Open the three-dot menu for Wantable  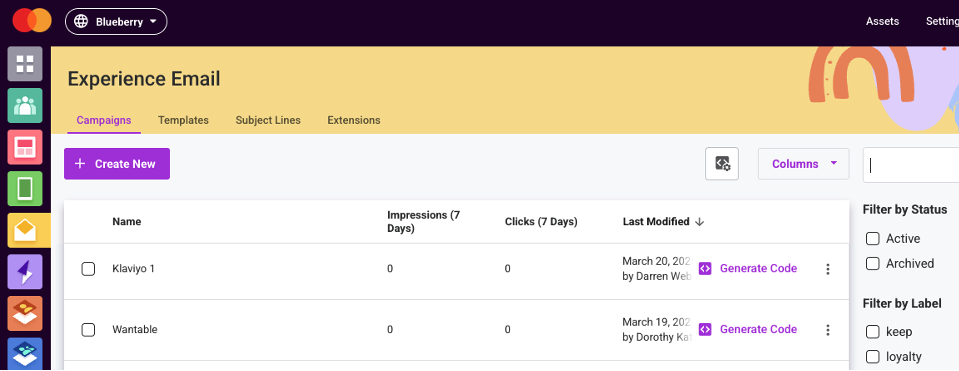(828, 330)
